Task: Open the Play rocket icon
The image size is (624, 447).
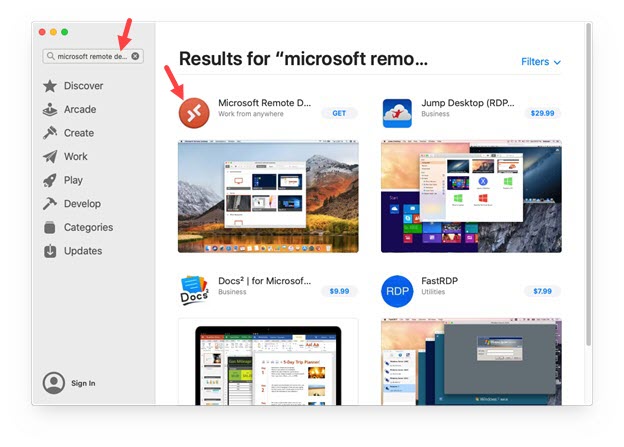Action: tap(50, 180)
